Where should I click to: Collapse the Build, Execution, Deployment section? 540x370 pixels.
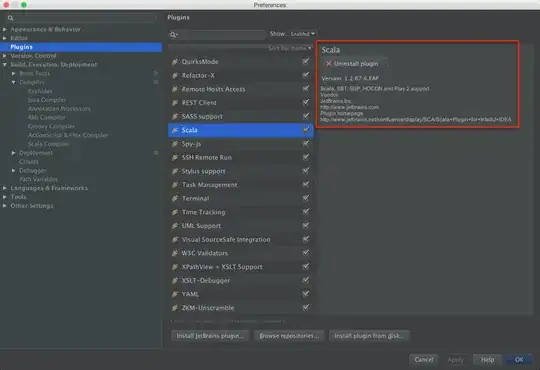(x=4, y=64)
